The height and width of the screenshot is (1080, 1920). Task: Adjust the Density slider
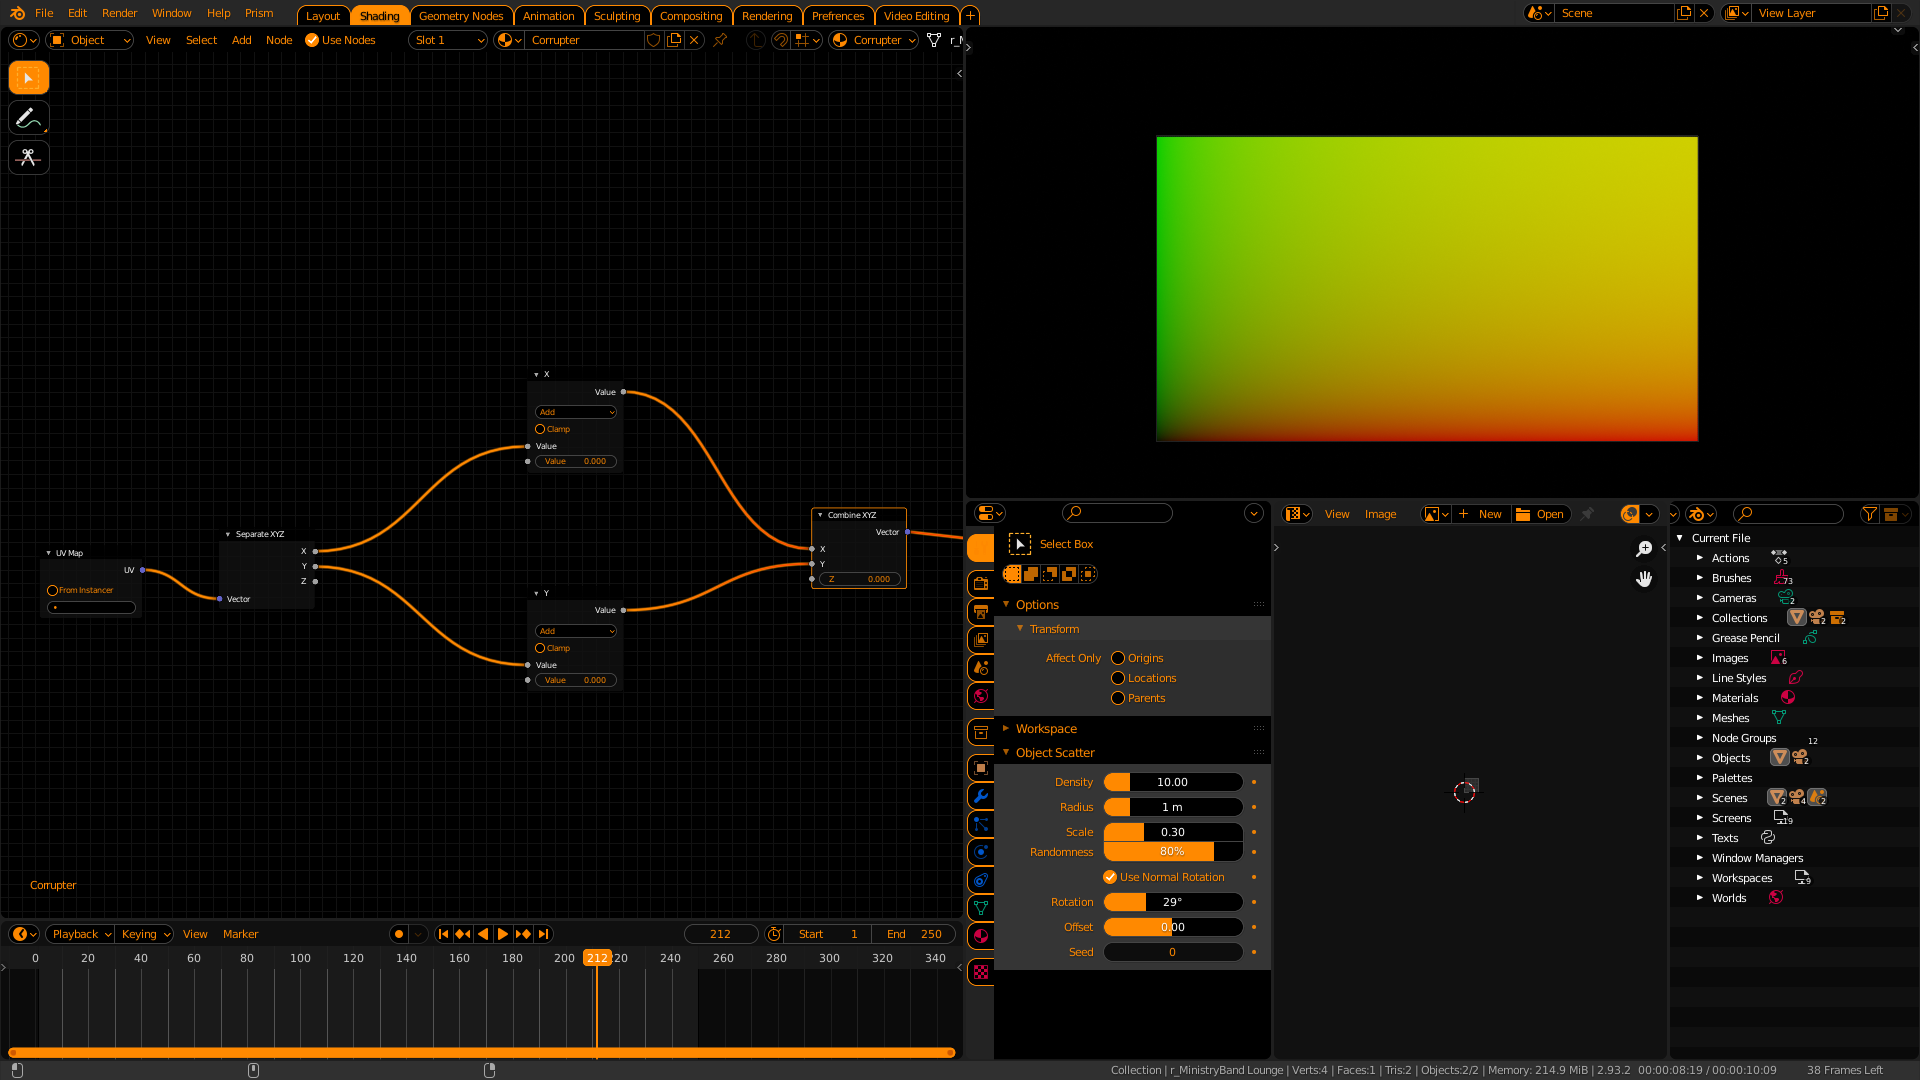pos(1173,782)
